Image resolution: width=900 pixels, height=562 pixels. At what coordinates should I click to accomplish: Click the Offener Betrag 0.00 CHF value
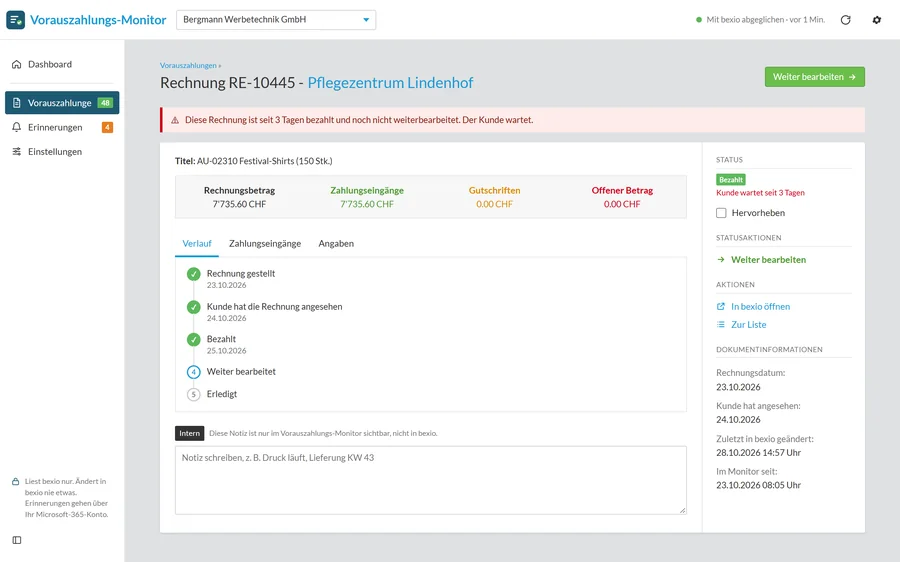click(x=622, y=204)
